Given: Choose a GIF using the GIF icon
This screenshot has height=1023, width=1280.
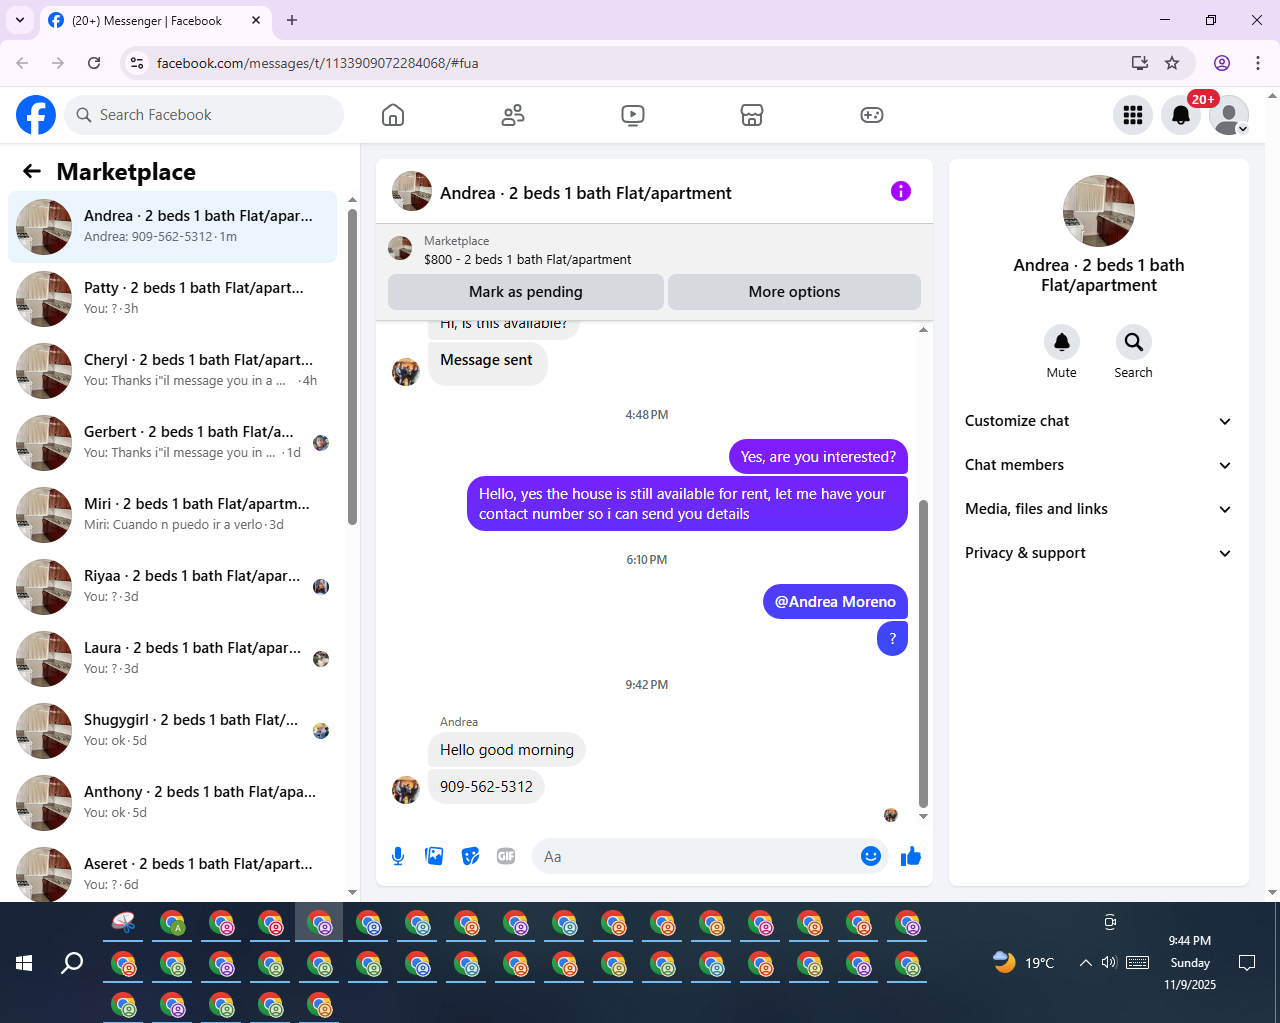Looking at the screenshot, I should [x=506, y=856].
